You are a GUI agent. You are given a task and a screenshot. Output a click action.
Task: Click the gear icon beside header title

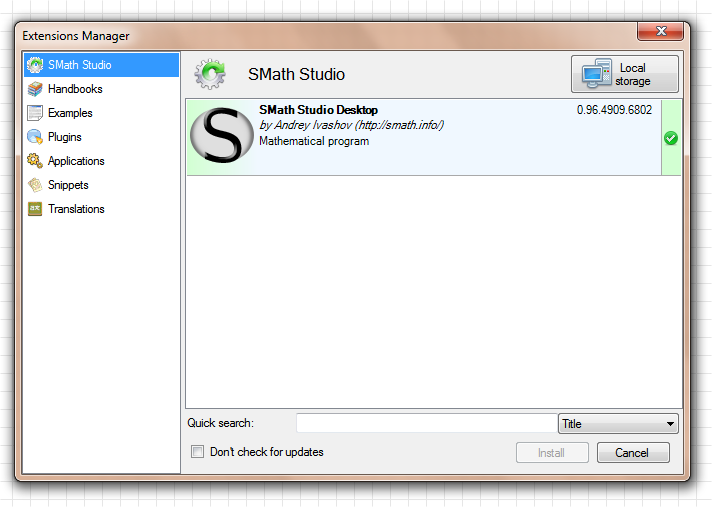pos(210,74)
